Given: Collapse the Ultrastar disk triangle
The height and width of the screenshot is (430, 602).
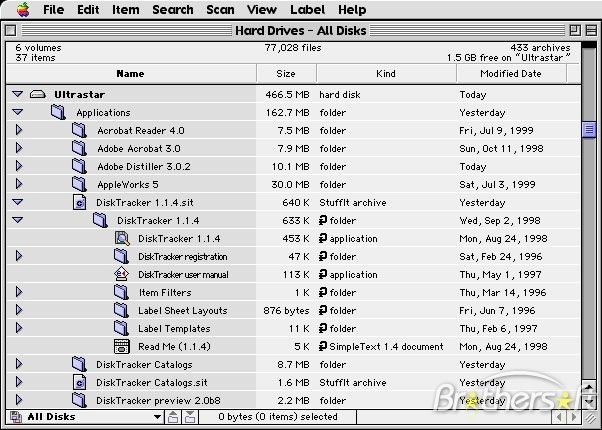Looking at the screenshot, I should (x=18, y=94).
